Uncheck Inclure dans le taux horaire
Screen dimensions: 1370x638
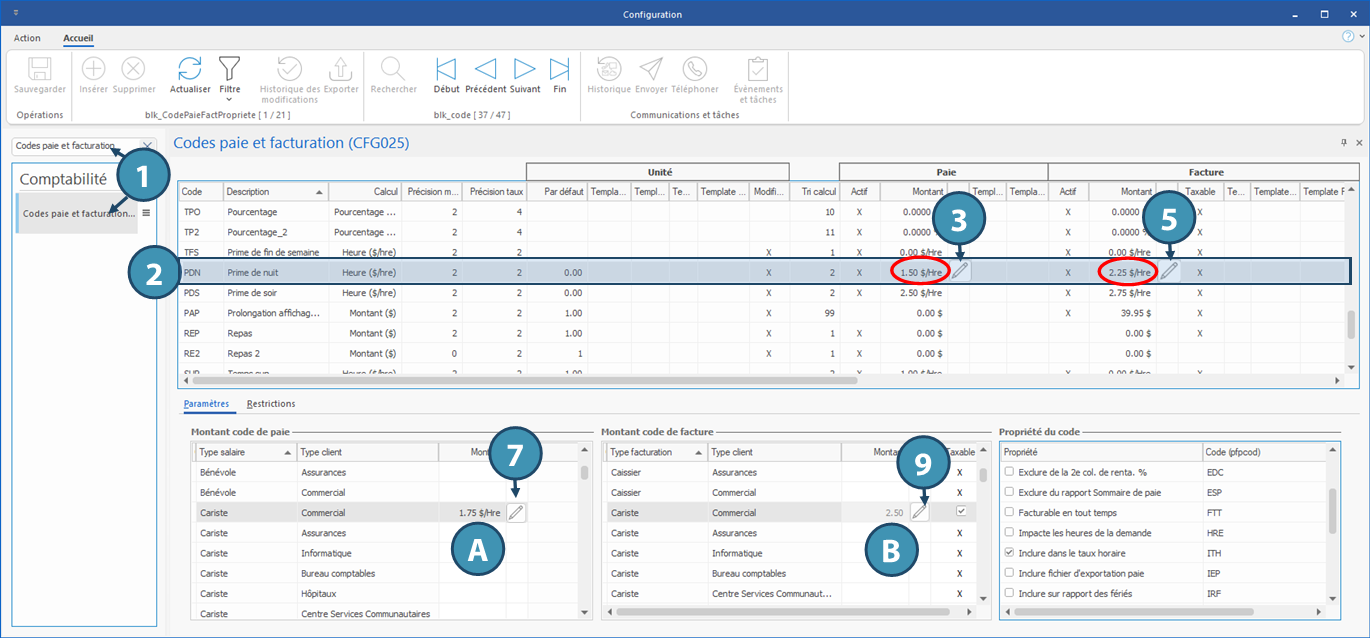coord(1009,553)
